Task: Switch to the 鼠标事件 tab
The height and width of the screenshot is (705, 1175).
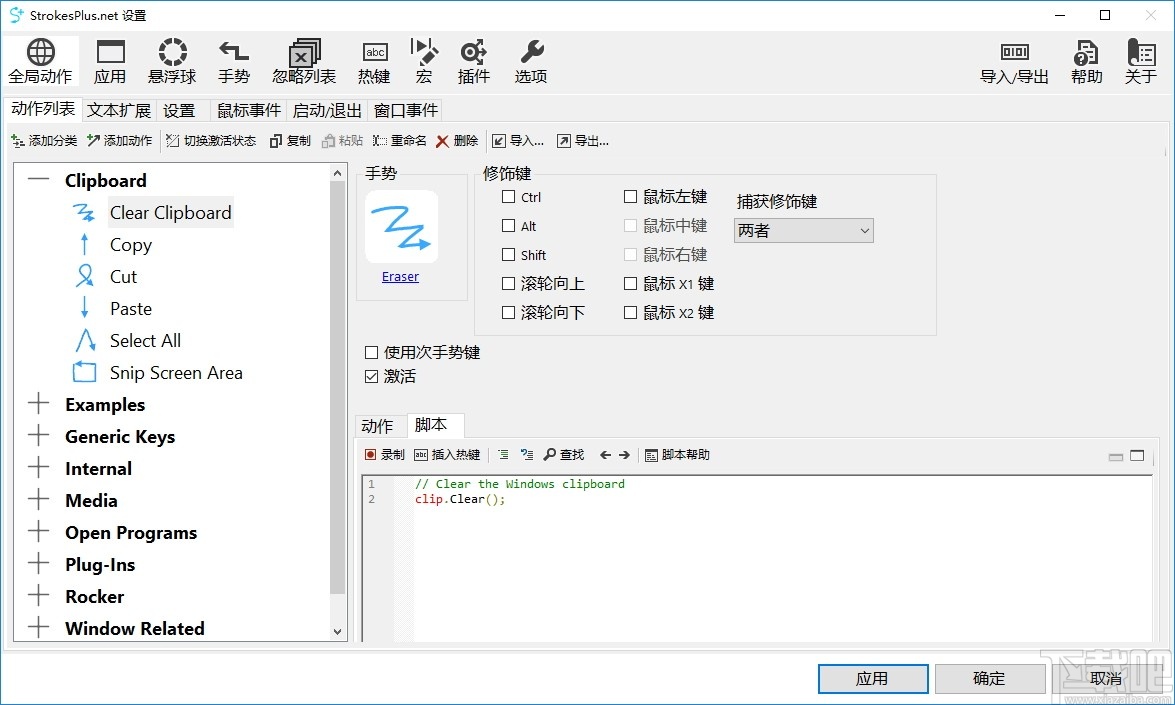Action: [248, 110]
